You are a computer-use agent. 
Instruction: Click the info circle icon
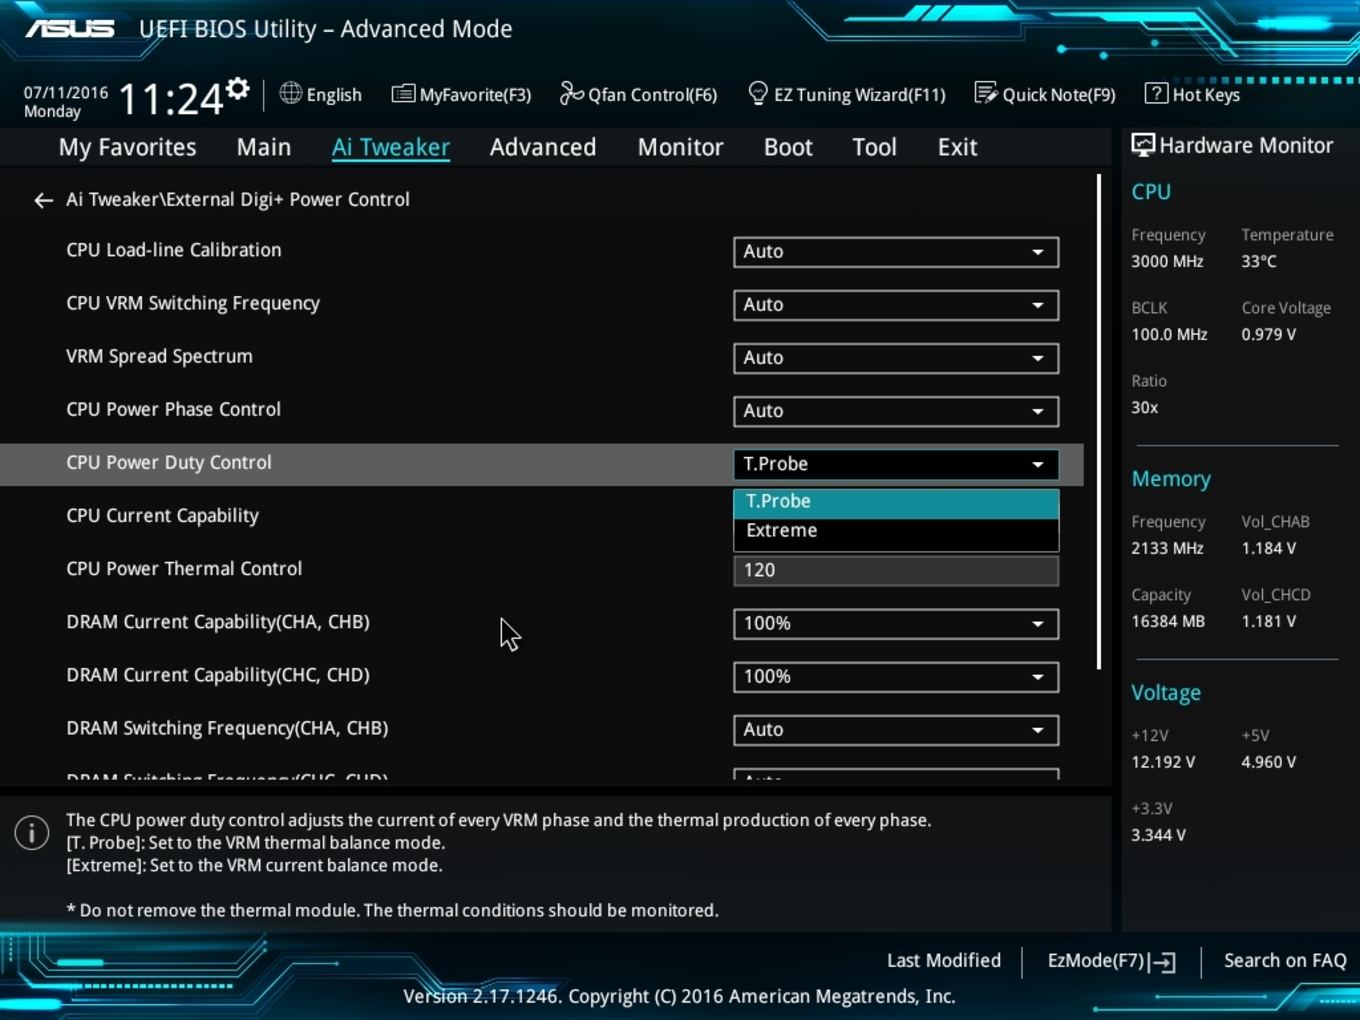(x=32, y=832)
